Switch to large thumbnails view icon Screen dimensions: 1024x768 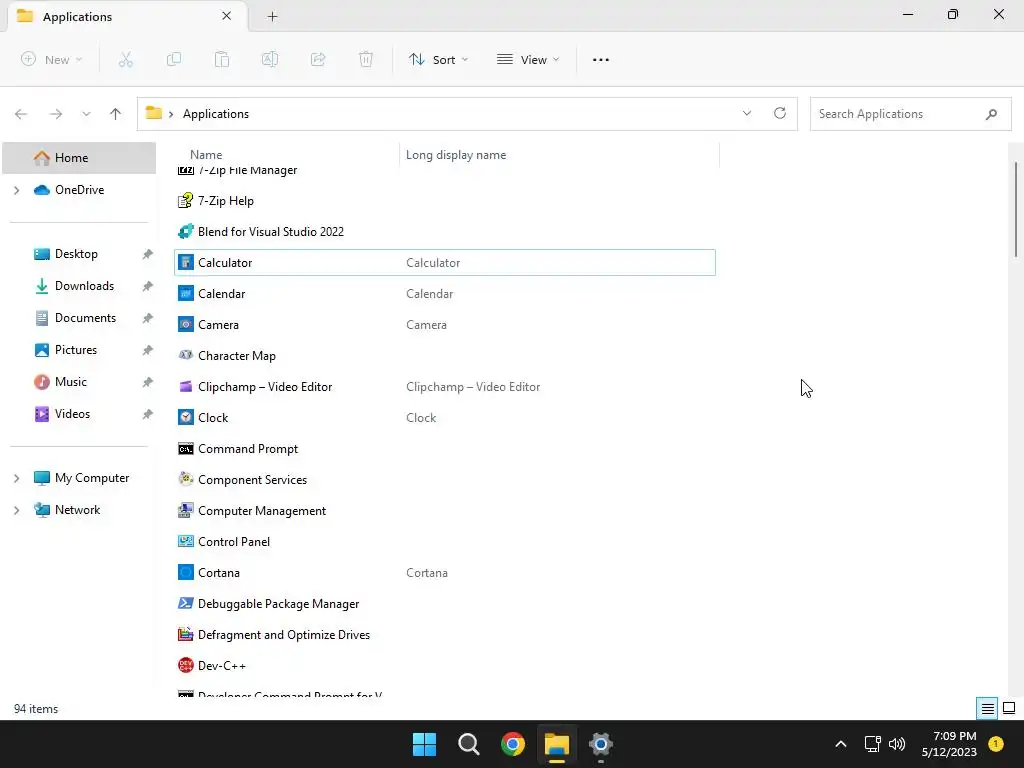click(1009, 709)
